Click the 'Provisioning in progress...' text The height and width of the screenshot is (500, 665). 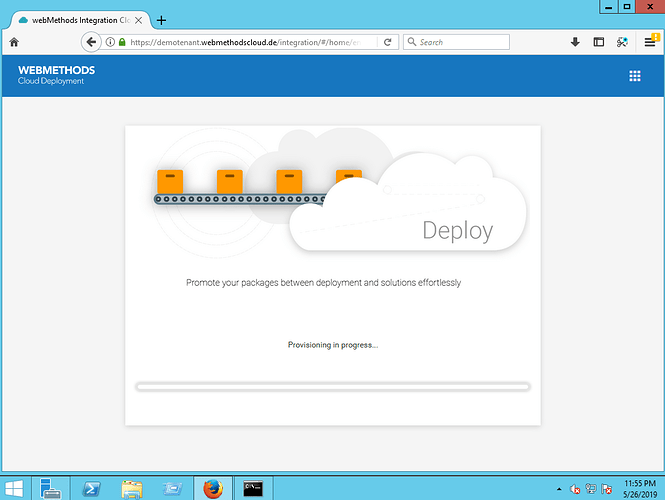(332, 345)
